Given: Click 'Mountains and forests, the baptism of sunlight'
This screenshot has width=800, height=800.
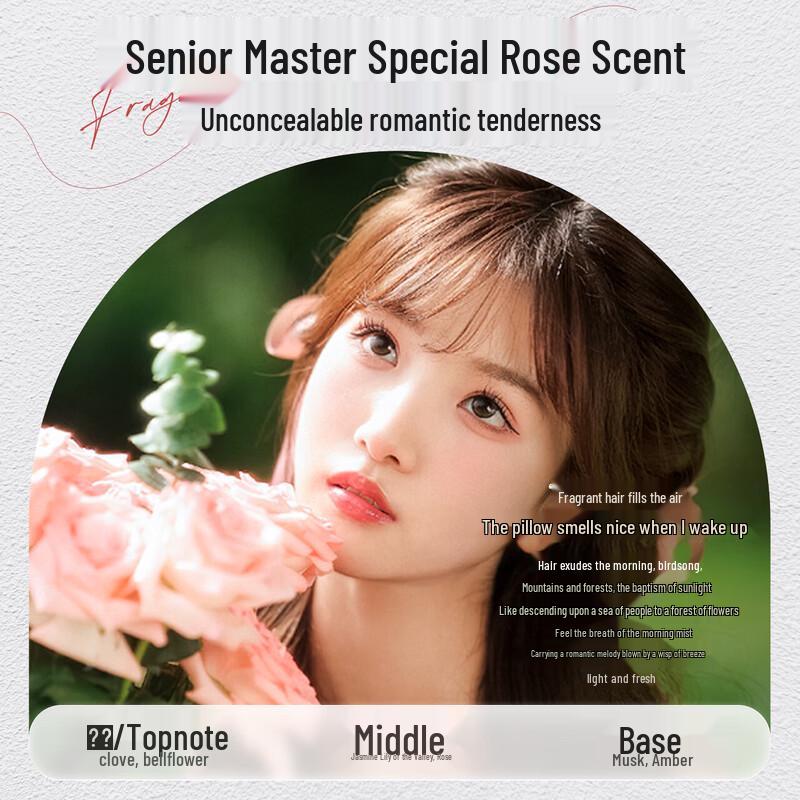Looking at the screenshot, I should click(616, 588).
